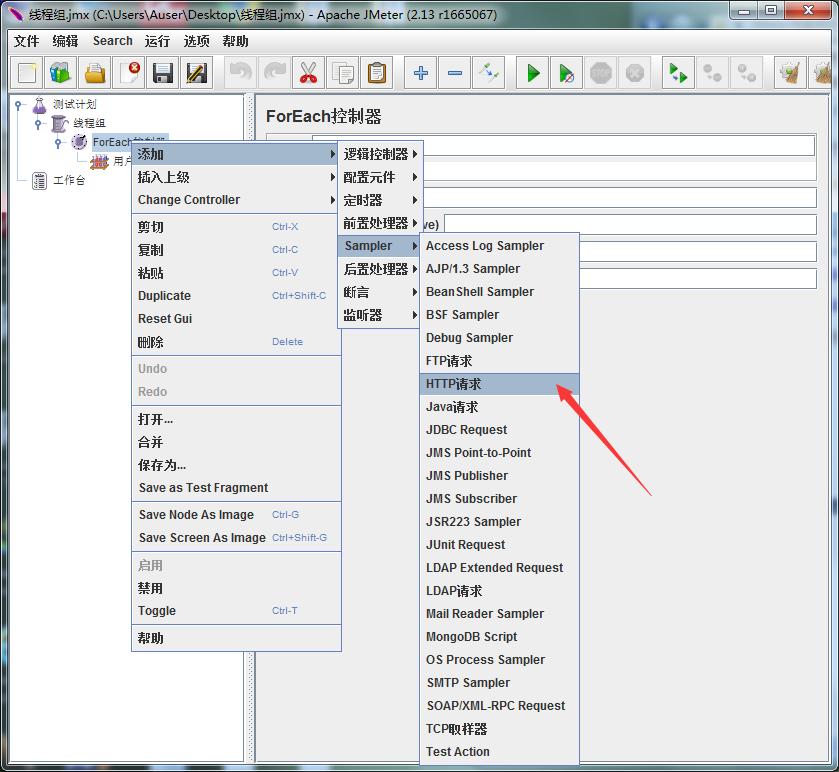Image resolution: width=839 pixels, height=772 pixels.
Task: Collapse the 线程组 tree node handle
Action: [x=38, y=124]
